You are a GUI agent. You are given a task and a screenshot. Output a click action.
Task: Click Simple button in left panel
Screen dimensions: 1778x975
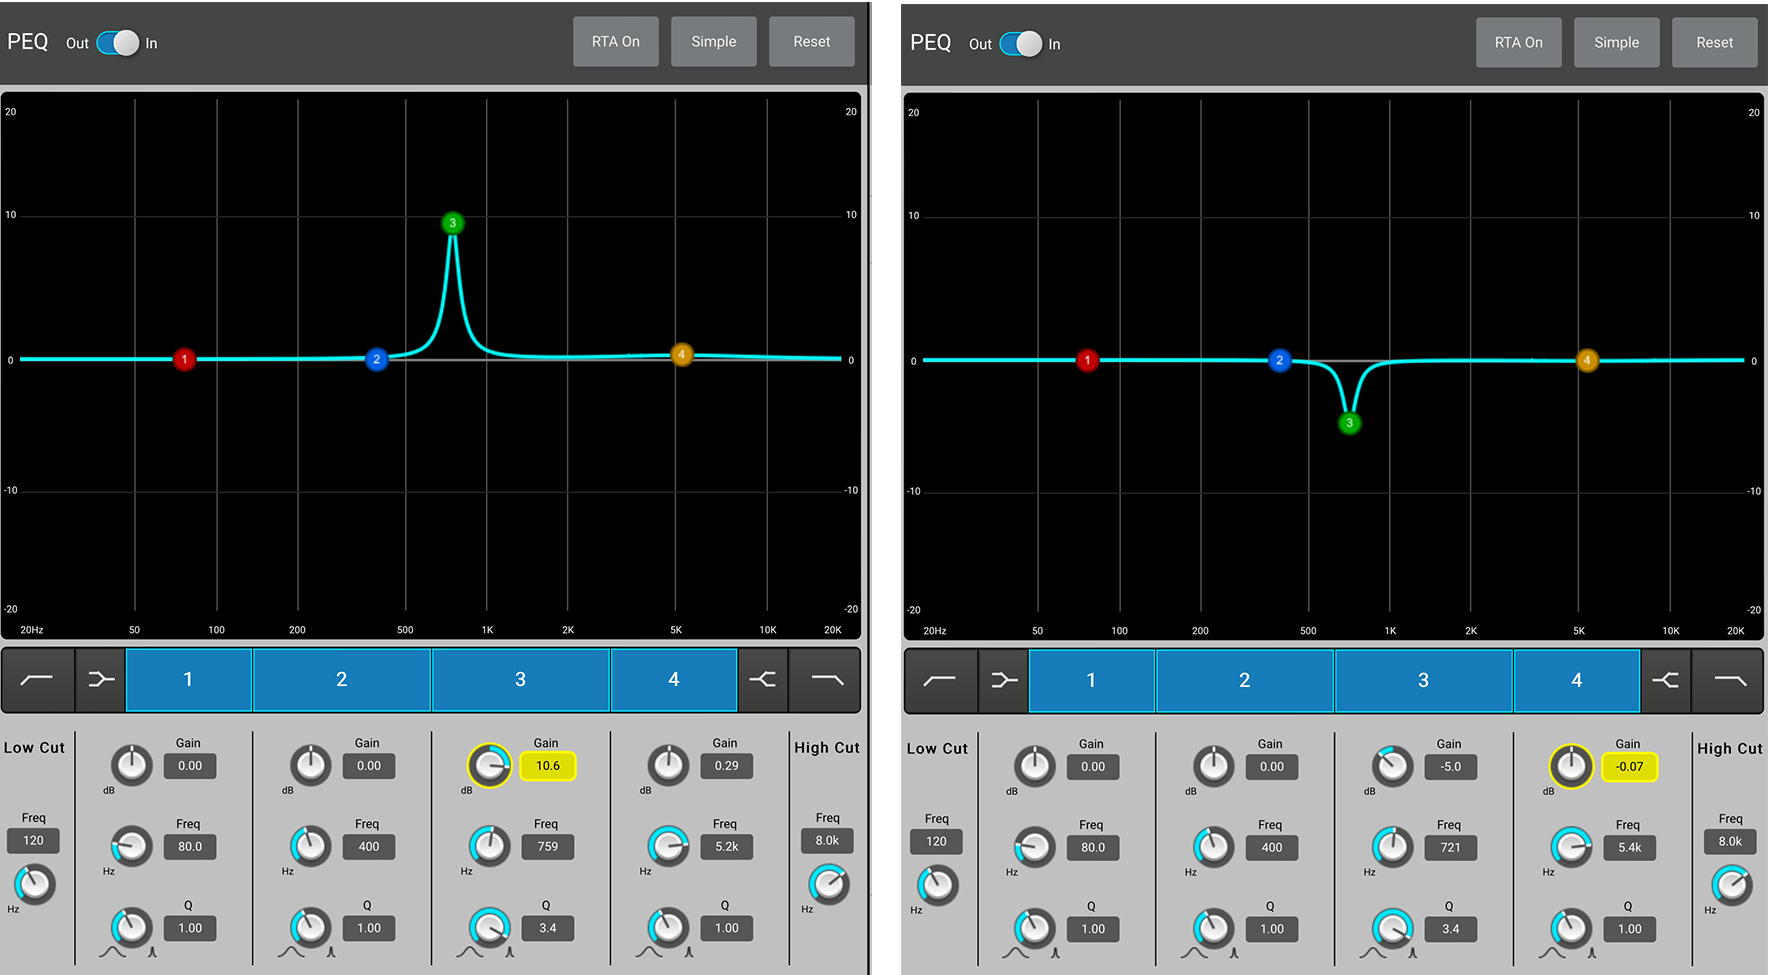tap(714, 42)
